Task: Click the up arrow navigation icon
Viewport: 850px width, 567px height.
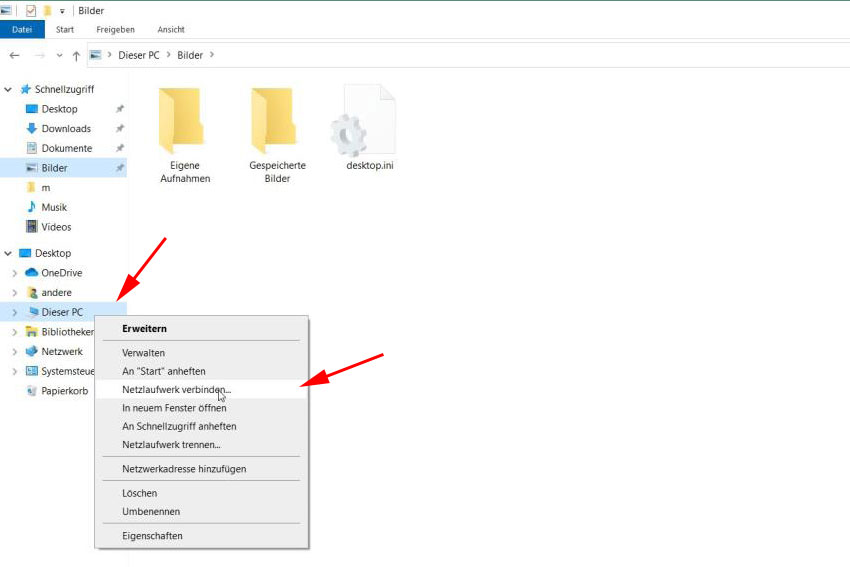Action: (x=76, y=55)
